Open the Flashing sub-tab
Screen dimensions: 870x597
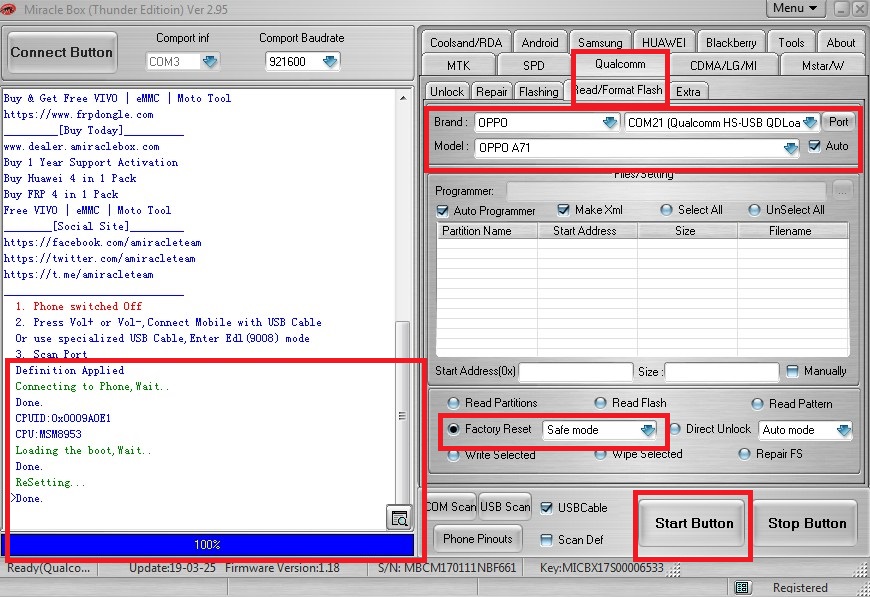538,92
